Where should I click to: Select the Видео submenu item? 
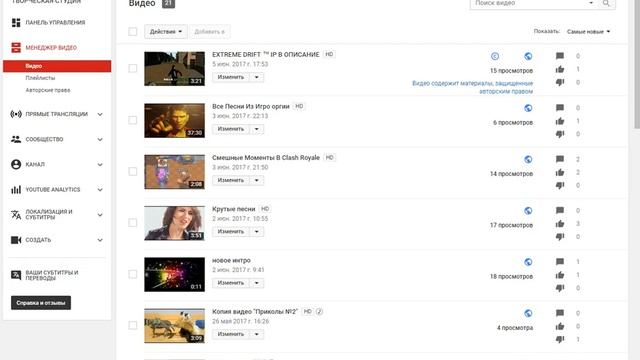click(57, 66)
